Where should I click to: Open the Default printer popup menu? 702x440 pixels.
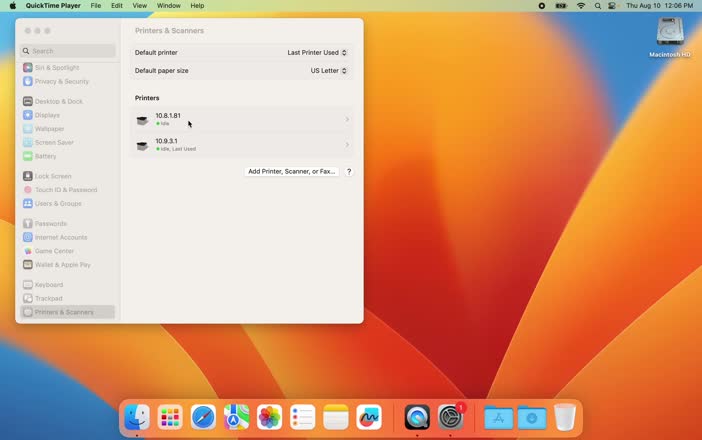tap(317, 52)
